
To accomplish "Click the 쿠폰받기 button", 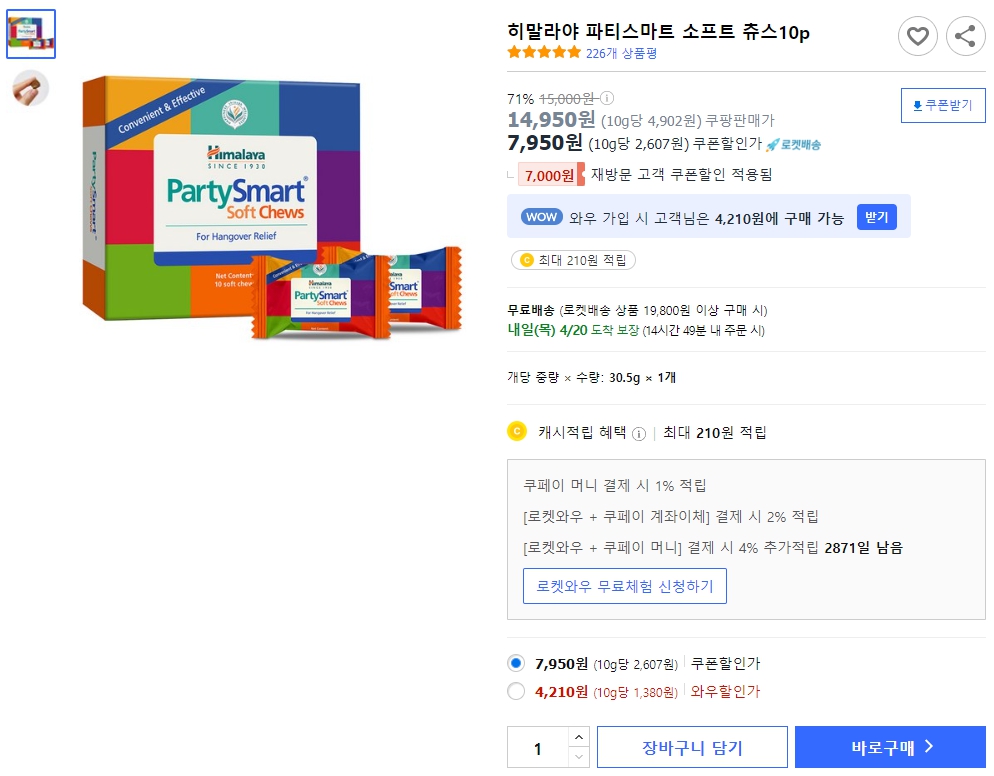I will [x=943, y=105].
